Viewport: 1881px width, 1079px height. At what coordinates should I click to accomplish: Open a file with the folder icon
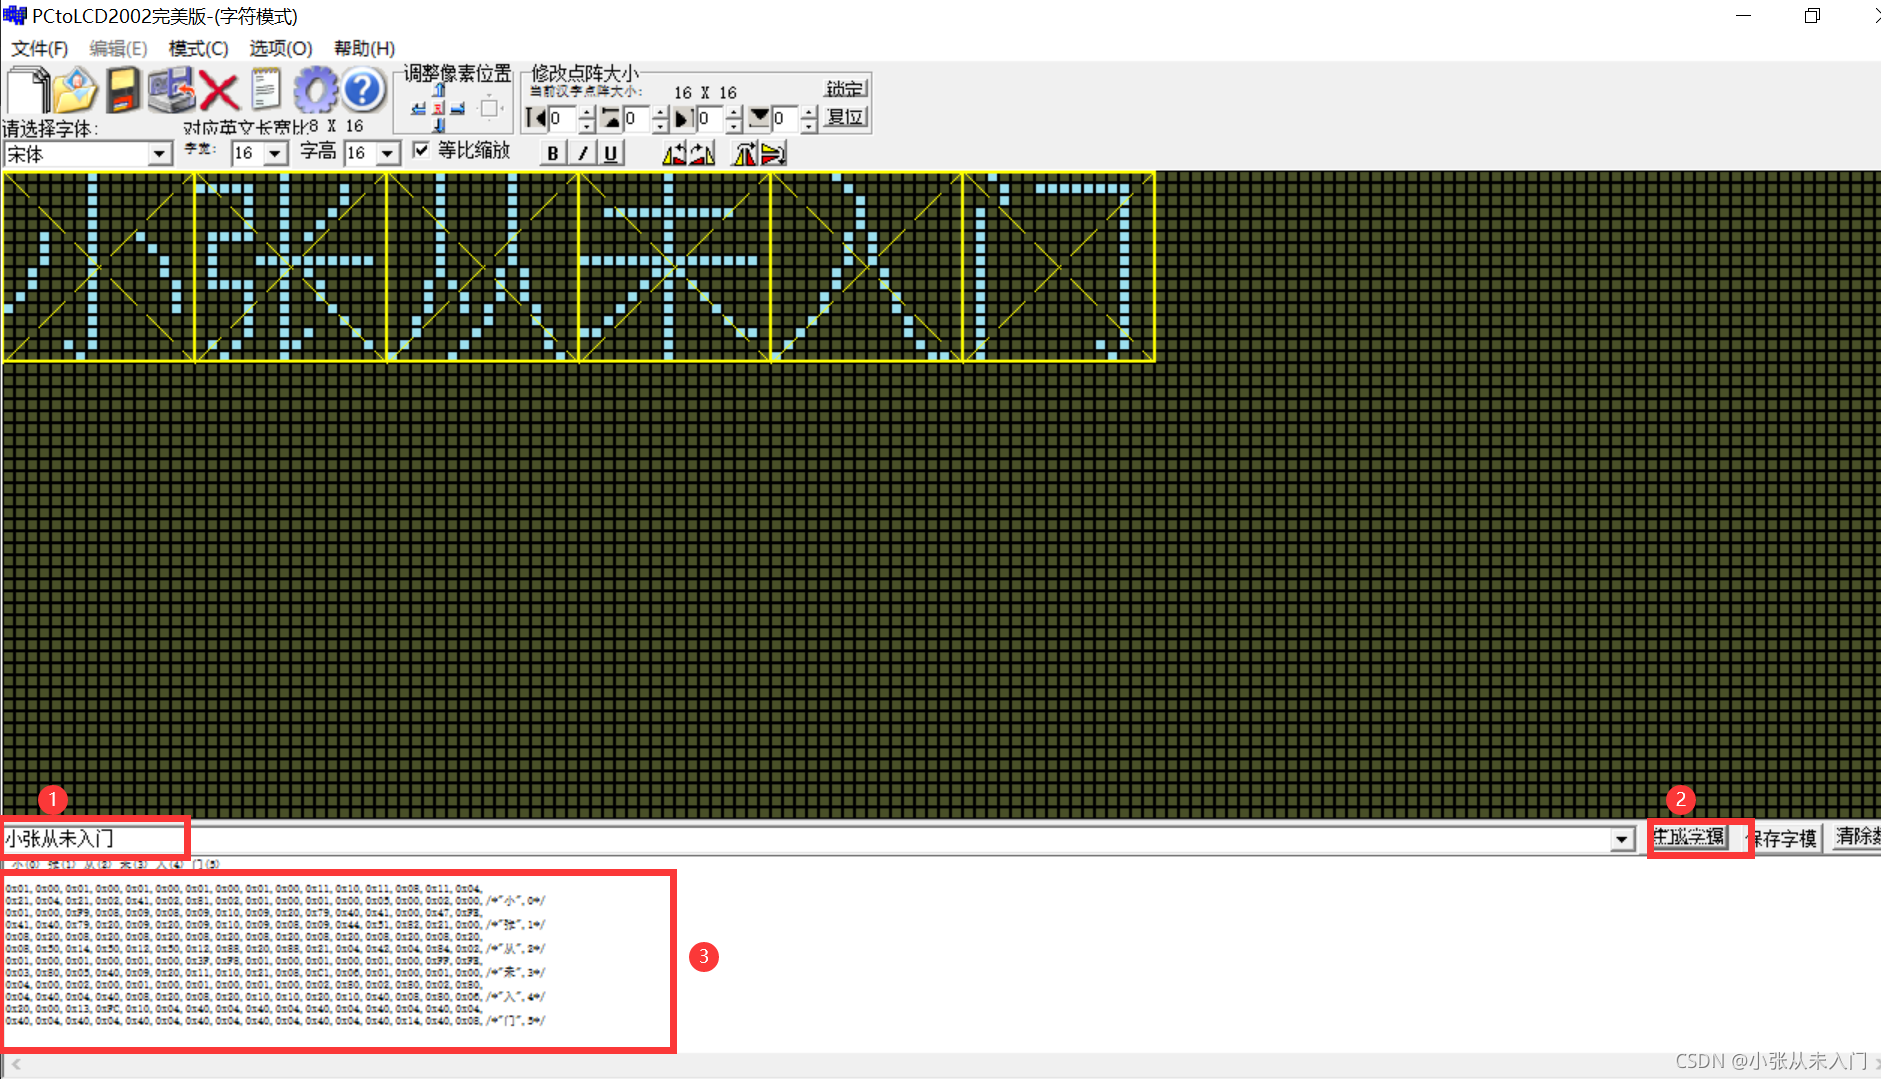coord(75,91)
